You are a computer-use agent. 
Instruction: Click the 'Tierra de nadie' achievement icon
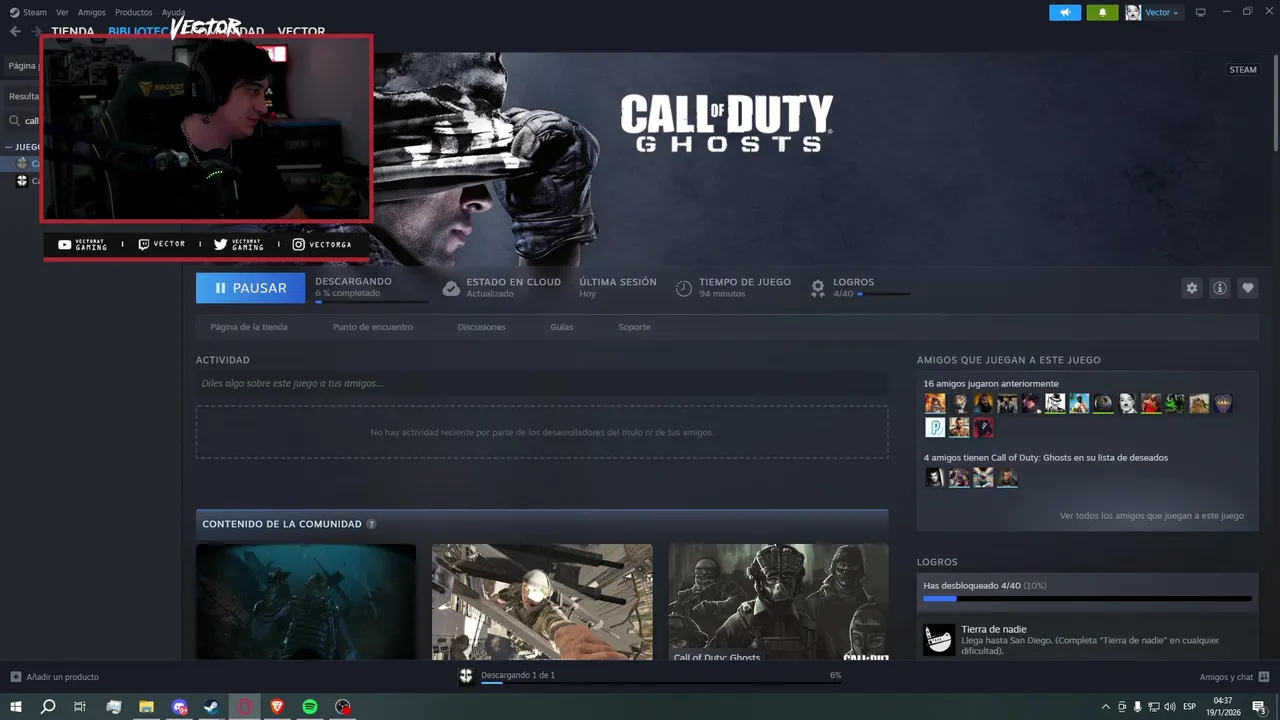pos(939,640)
